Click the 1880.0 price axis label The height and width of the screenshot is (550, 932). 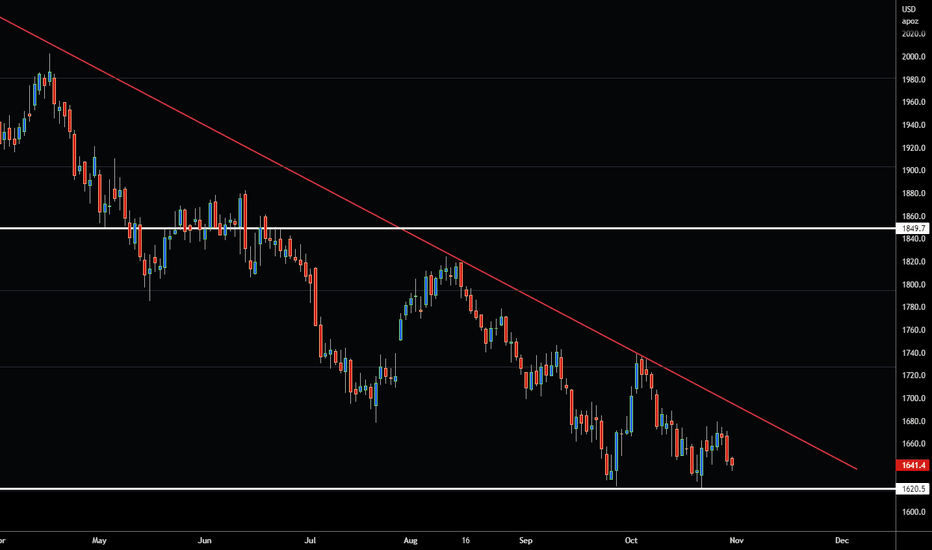point(914,193)
